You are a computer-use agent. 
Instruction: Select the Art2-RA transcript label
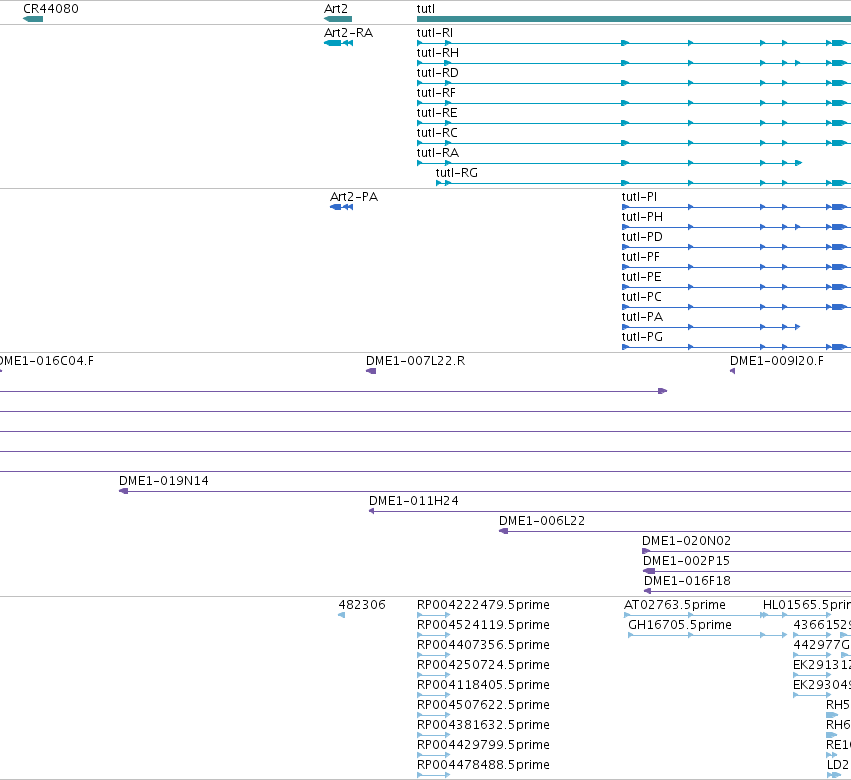tap(348, 33)
